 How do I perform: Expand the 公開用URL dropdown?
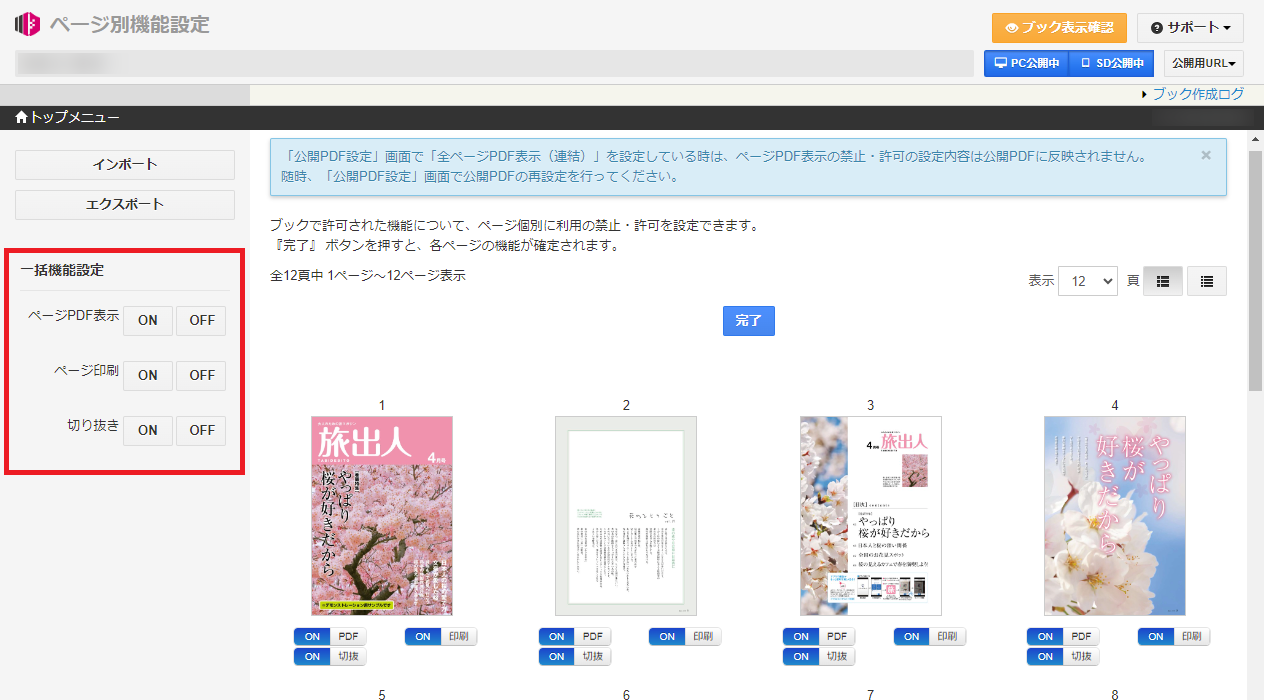pos(1203,63)
